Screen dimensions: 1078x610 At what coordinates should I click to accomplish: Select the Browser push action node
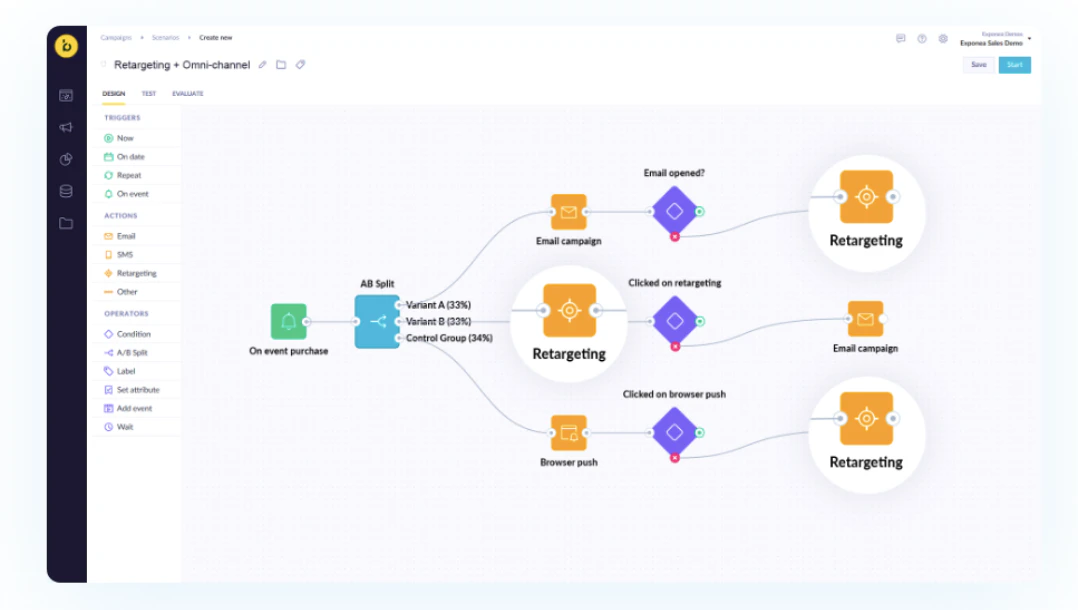pyautogui.click(x=569, y=433)
